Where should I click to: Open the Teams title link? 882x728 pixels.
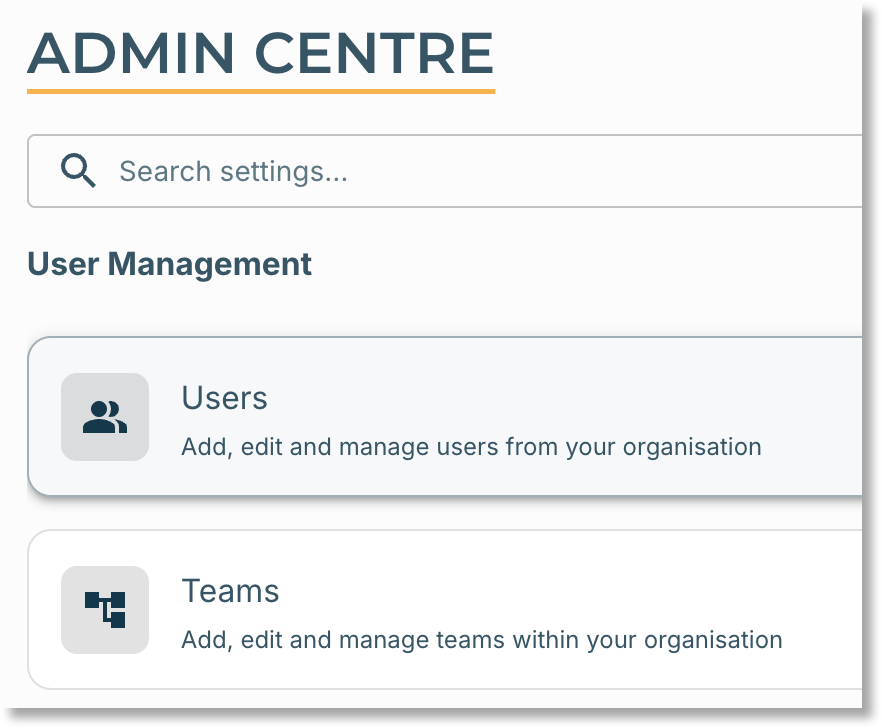point(230,591)
